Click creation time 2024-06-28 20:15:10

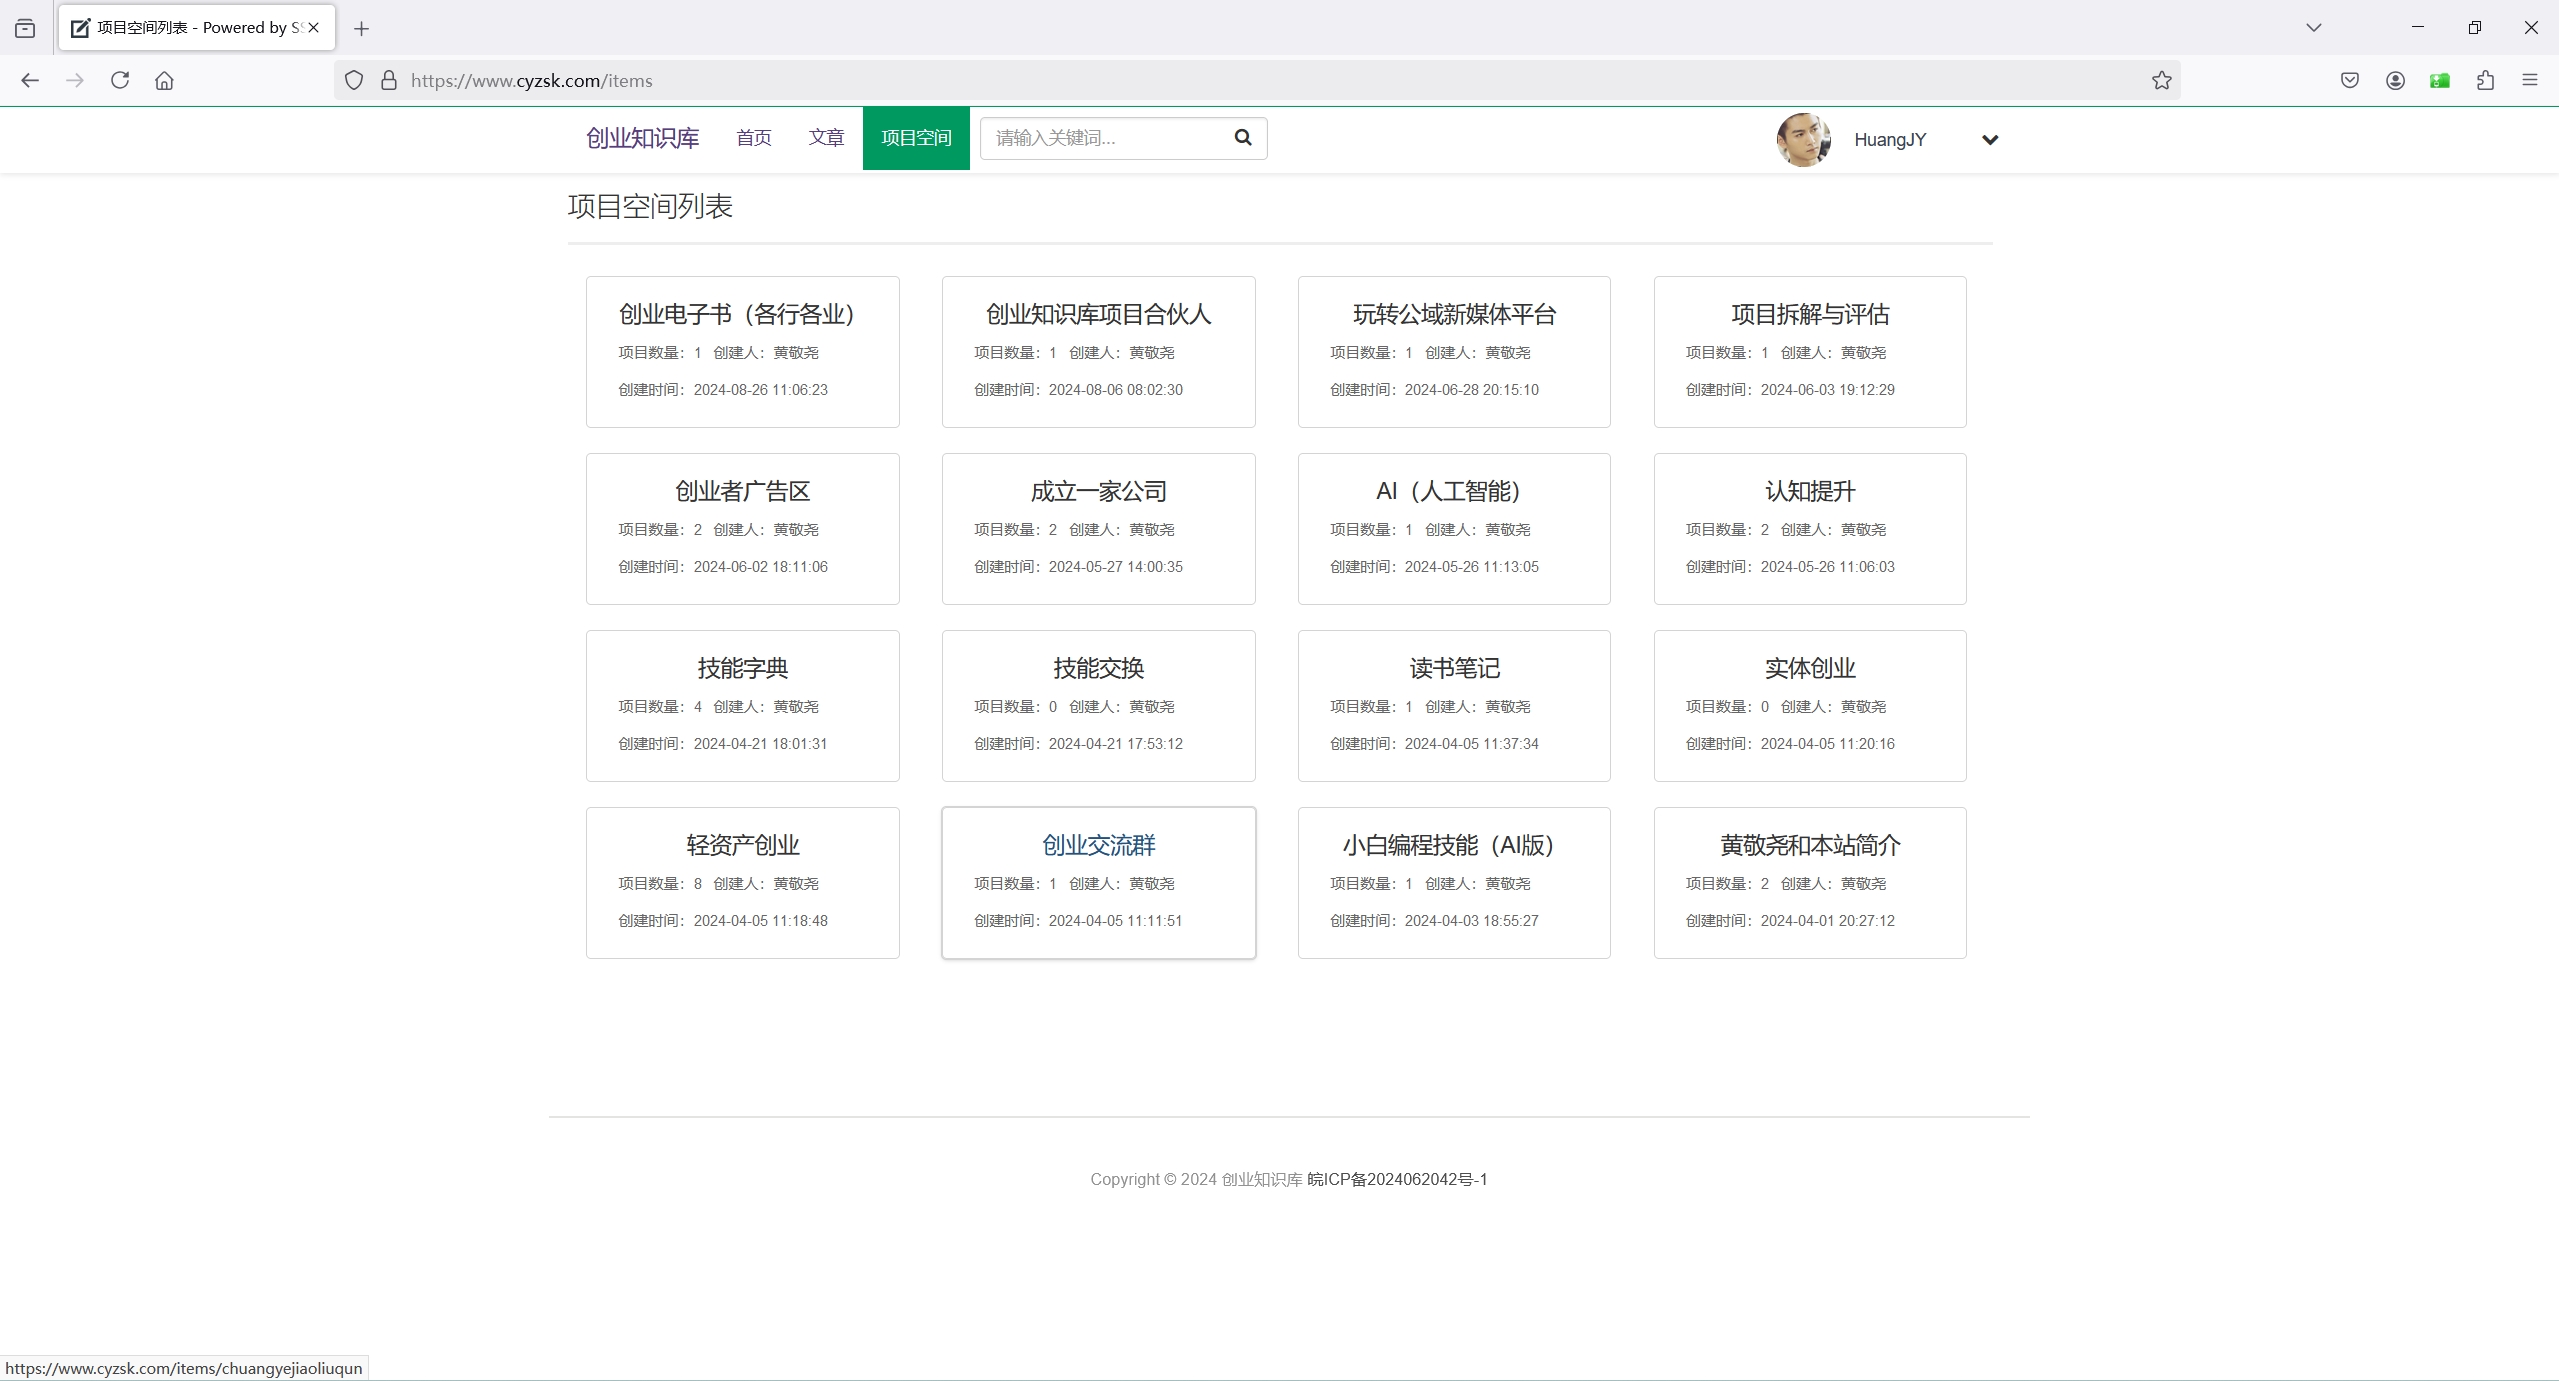tap(1471, 390)
